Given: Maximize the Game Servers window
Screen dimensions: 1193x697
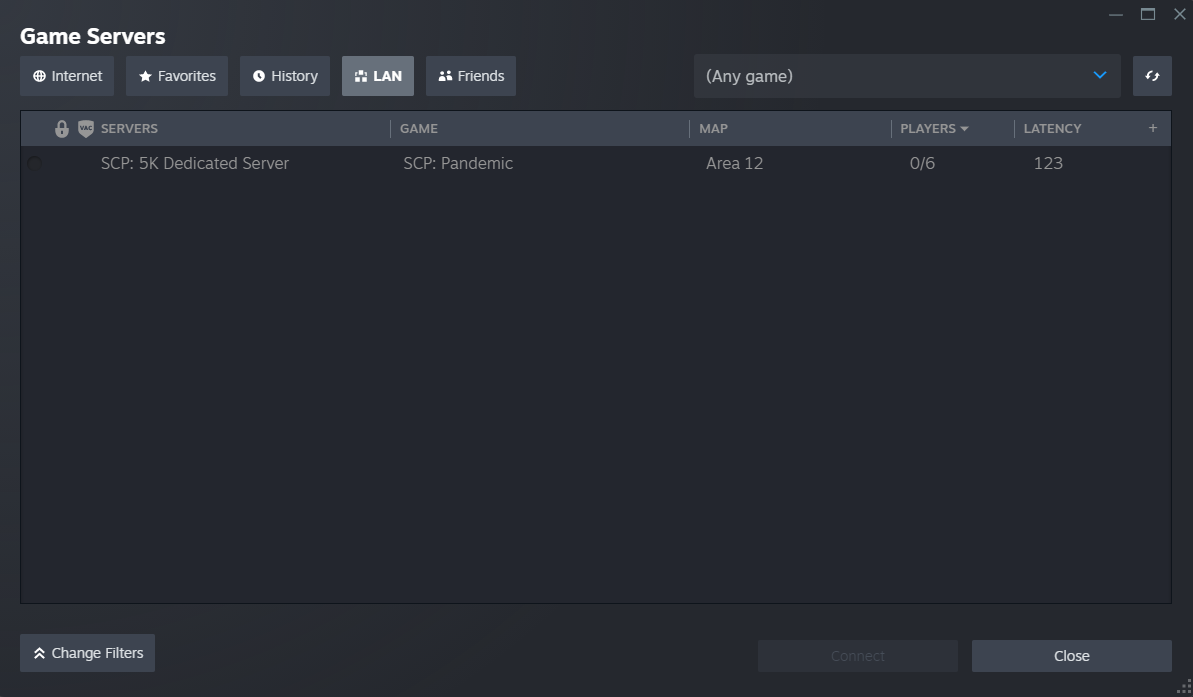Looking at the screenshot, I should click(x=1148, y=14).
